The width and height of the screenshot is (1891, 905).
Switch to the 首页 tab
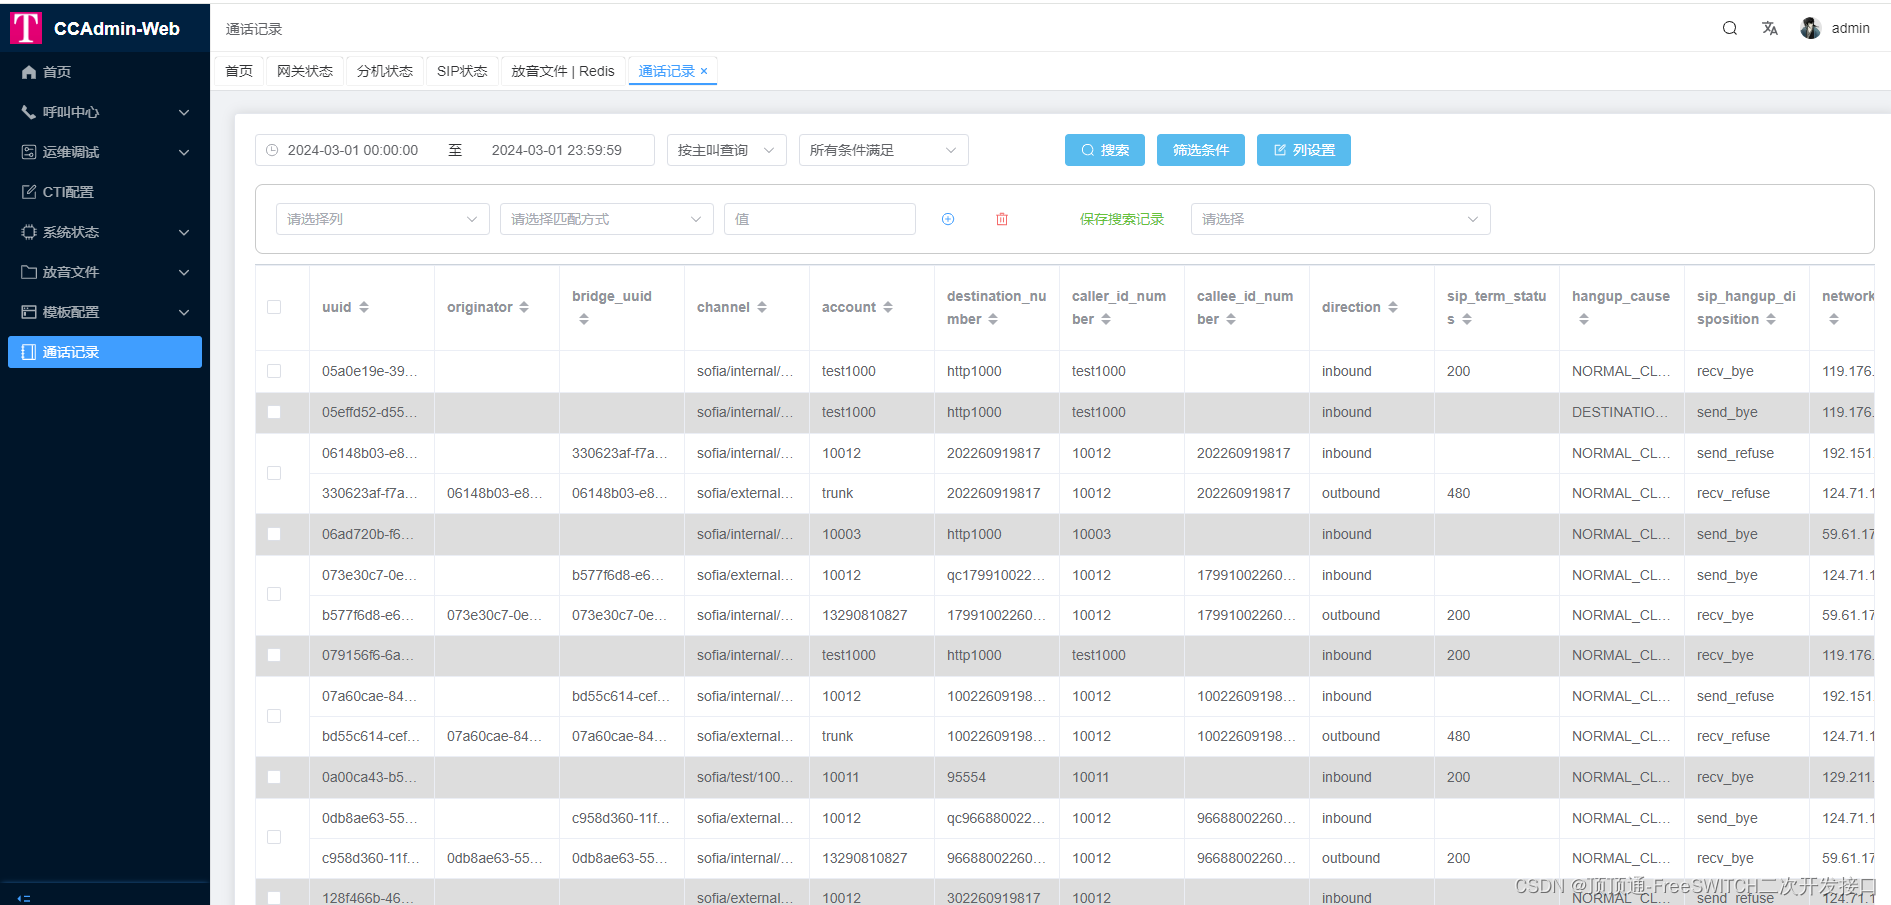(x=239, y=71)
